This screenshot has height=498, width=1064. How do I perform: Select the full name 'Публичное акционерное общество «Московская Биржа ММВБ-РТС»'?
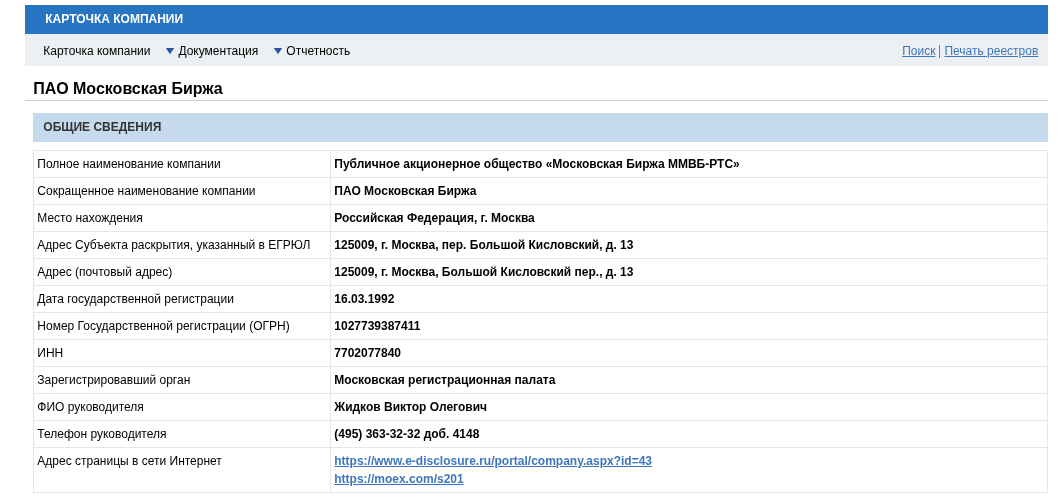point(537,164)
